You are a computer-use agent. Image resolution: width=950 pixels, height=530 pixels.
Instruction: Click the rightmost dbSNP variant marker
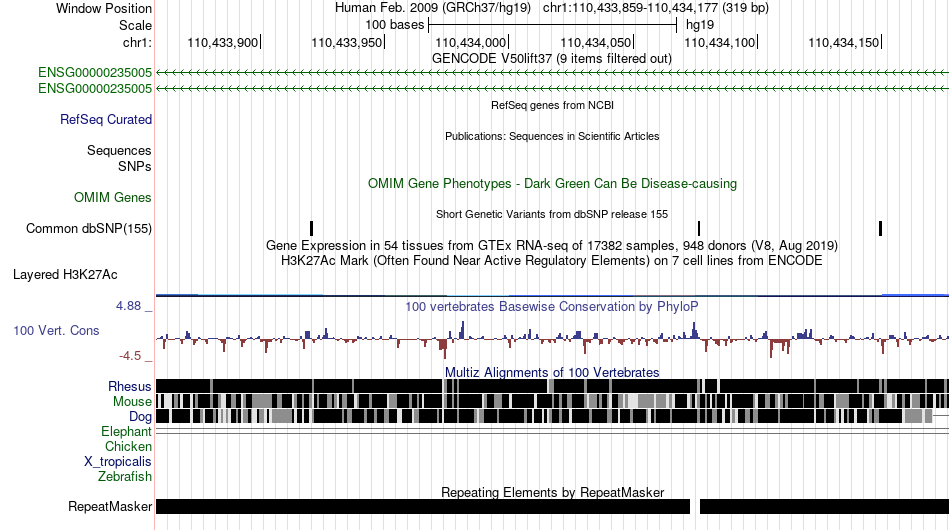point(880,228)
